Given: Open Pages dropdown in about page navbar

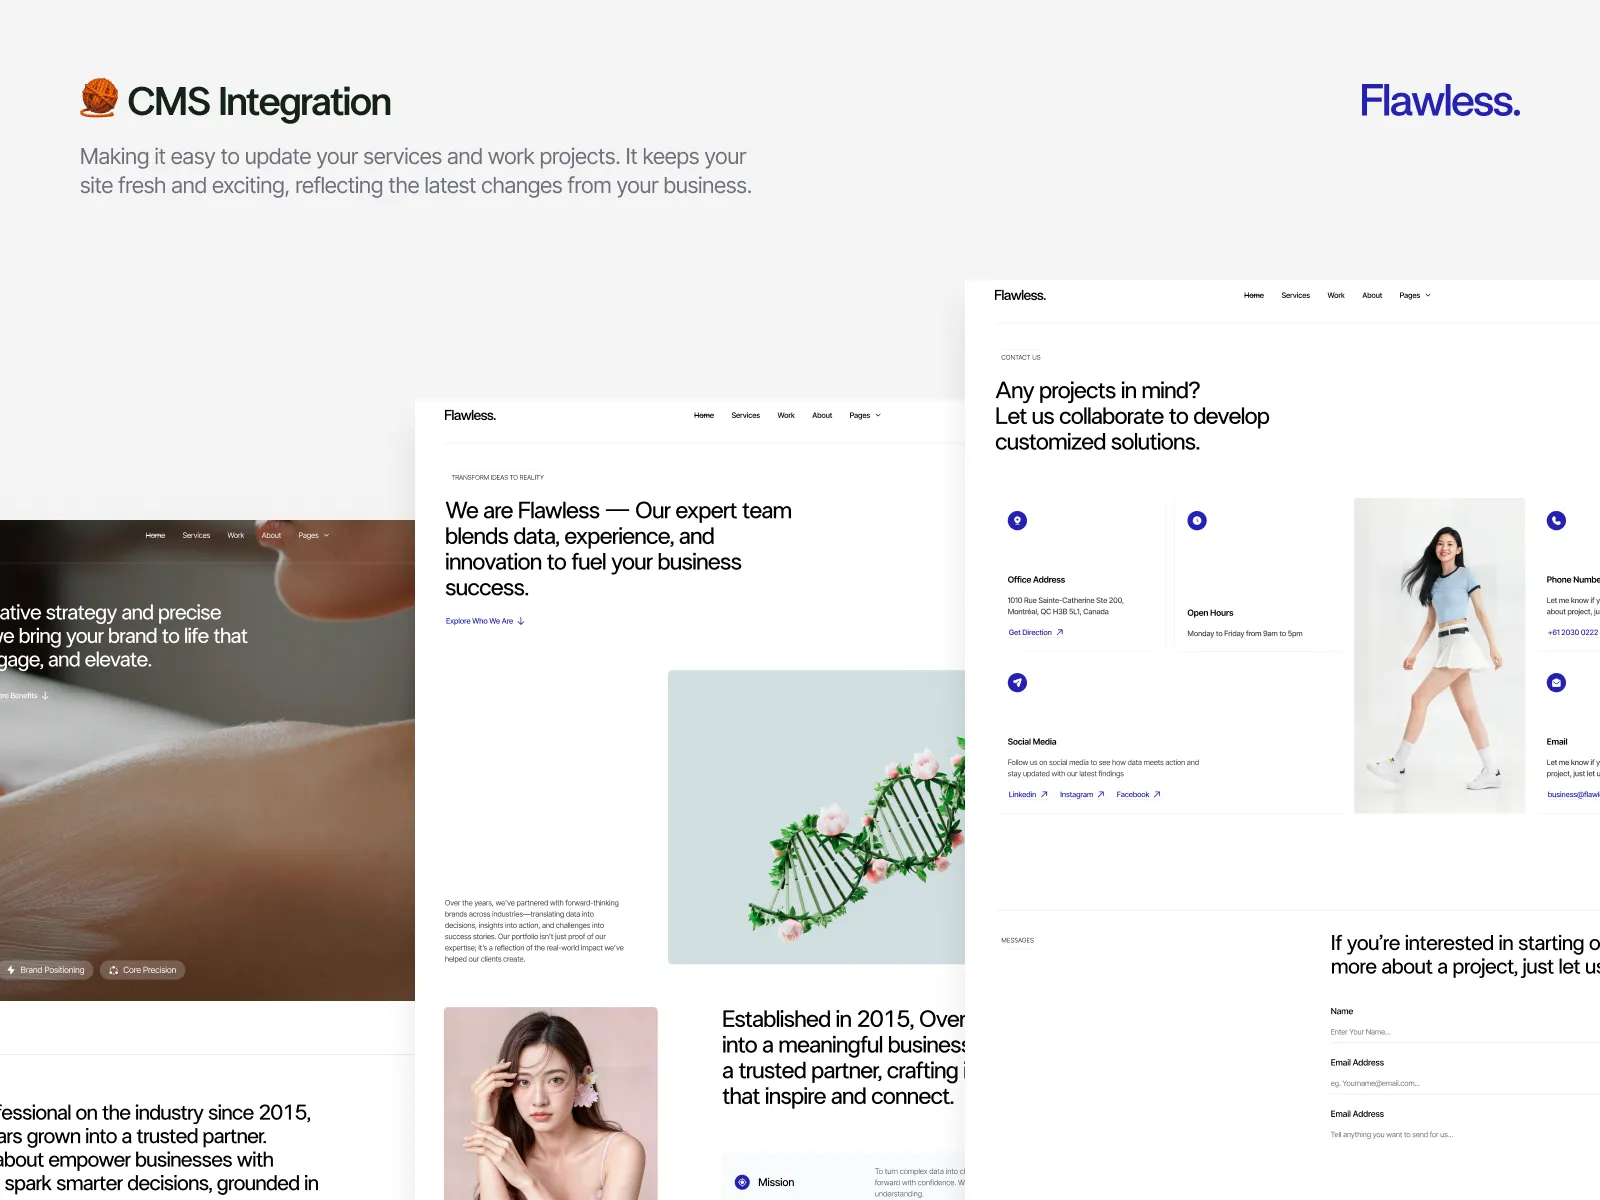Looking at the screenshot, I should click(x=865, y=415).
